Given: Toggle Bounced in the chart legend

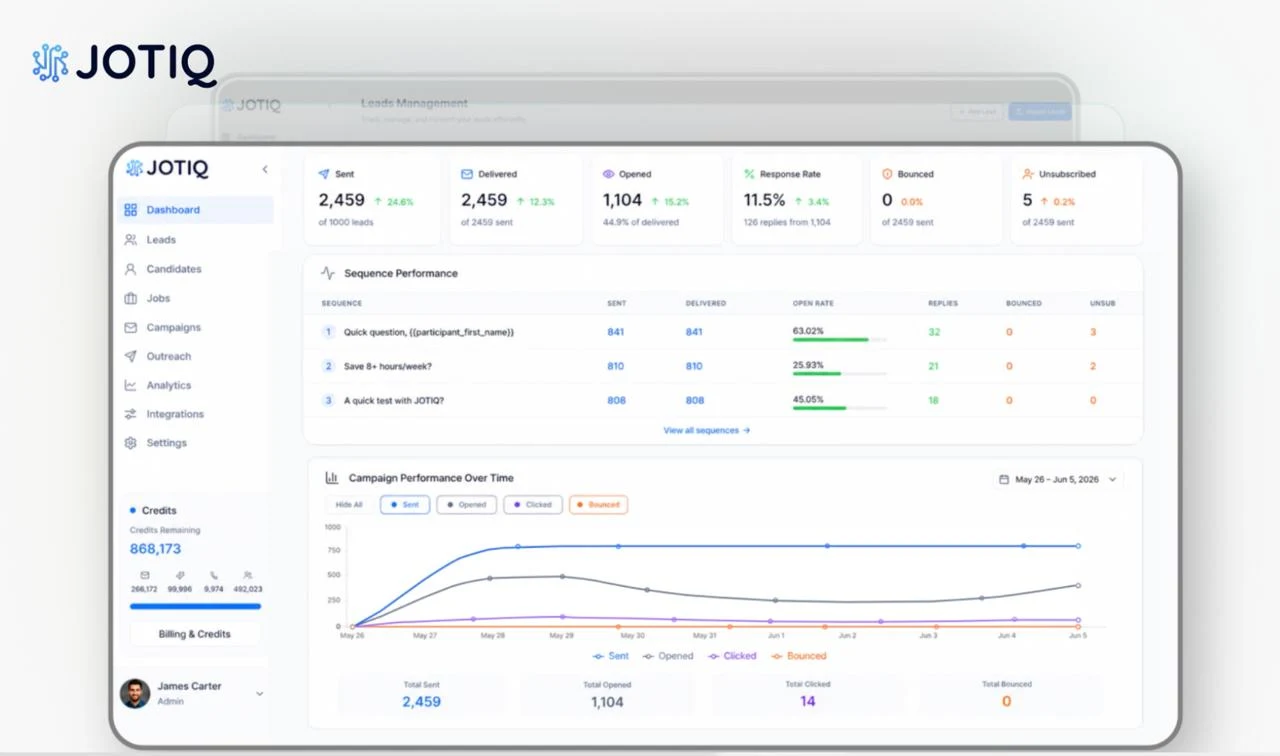Looking at the screenshot, I should pos(799,656).
